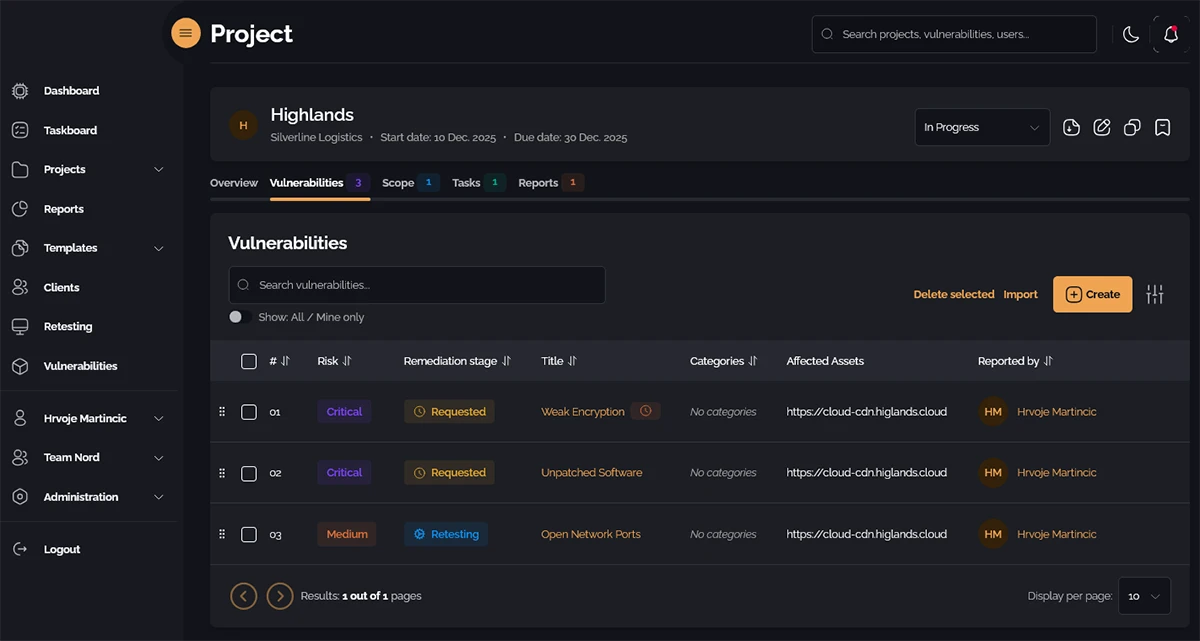Screen dimensions: 1200x641
Task: Open the column filter settings icon
Action: [1155, 294]
